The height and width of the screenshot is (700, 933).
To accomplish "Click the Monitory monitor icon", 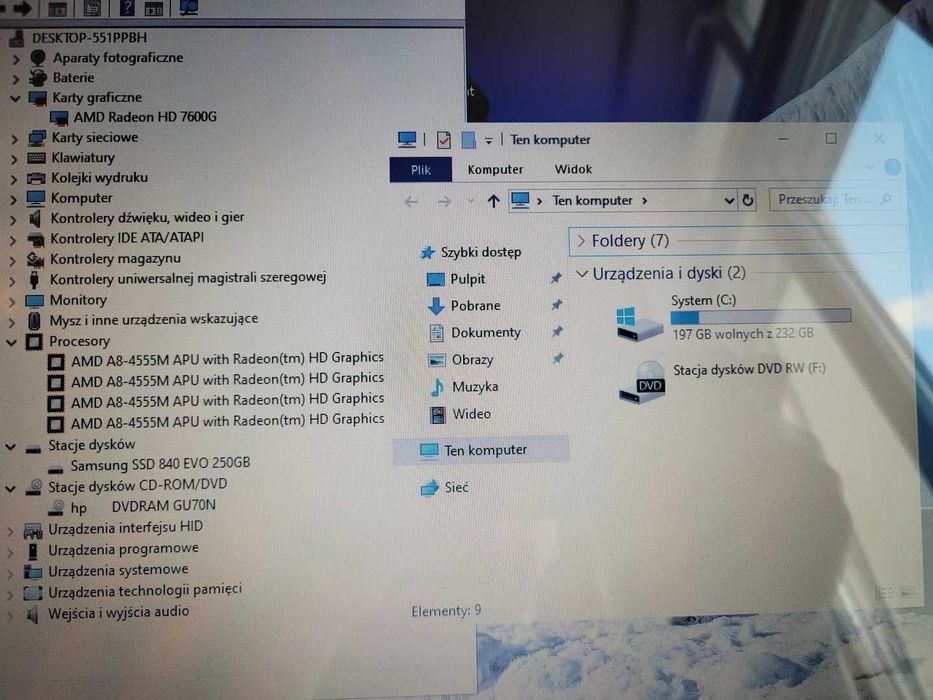I will tap(35, 301).
